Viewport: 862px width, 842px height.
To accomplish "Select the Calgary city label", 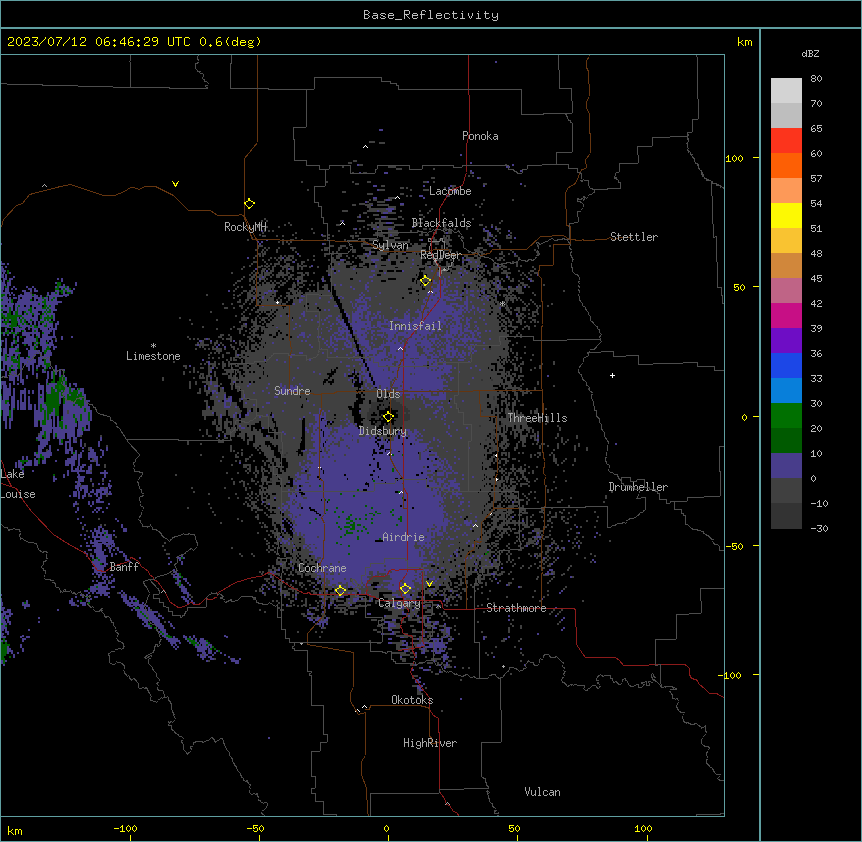I will (x=399, y=603).
